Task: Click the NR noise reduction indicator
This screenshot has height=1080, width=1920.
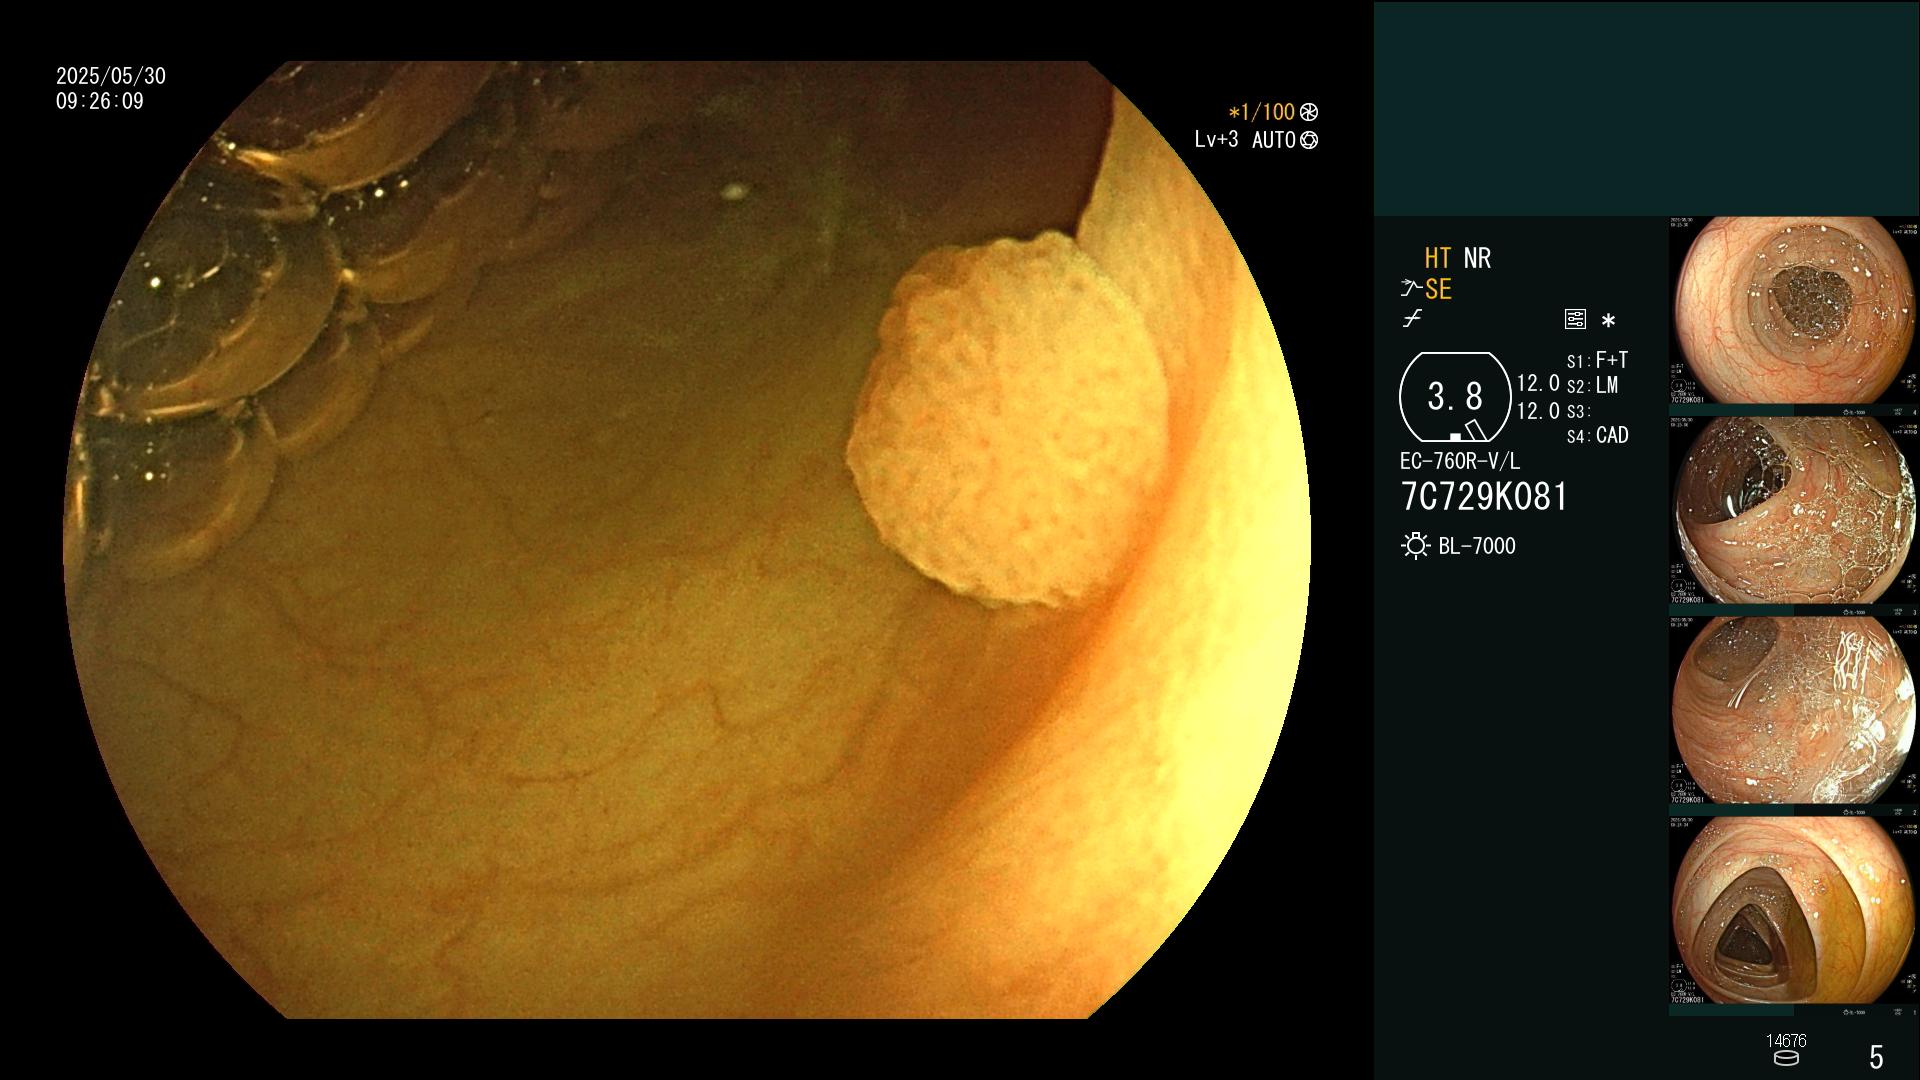Action: click(1477, 258)
